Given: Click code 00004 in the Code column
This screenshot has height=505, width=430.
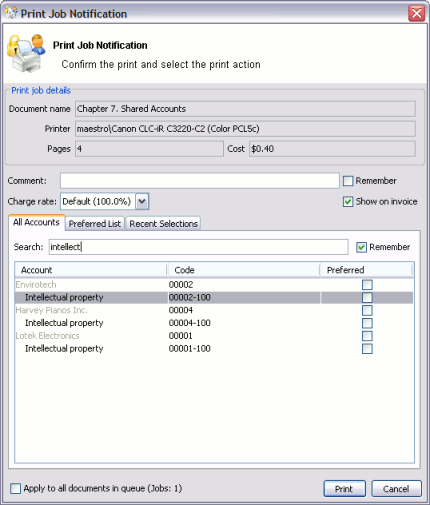Looking at the screenshot, I should click(x=181, y=310).
